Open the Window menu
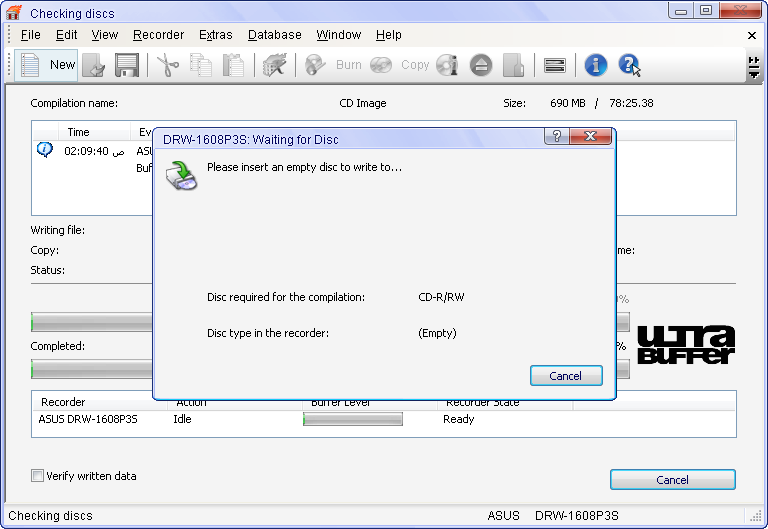 pos(338,35)
